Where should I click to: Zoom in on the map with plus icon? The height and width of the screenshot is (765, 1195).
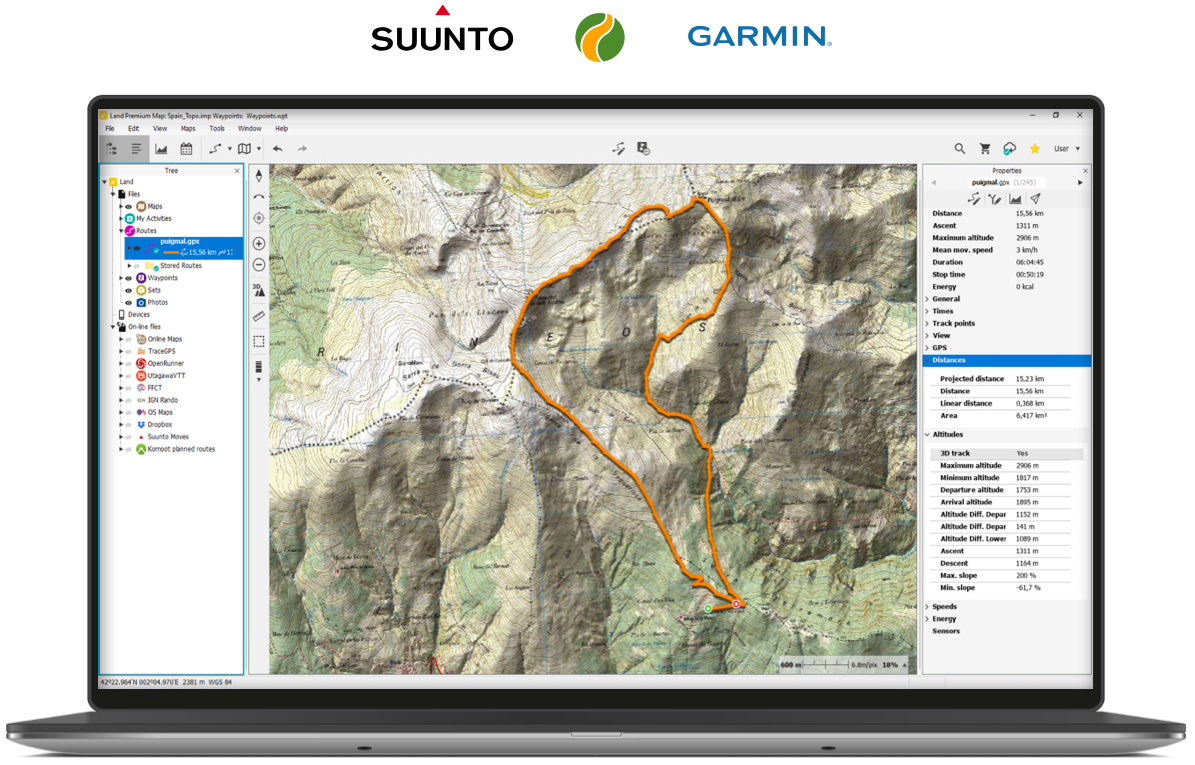coord(259,244)
